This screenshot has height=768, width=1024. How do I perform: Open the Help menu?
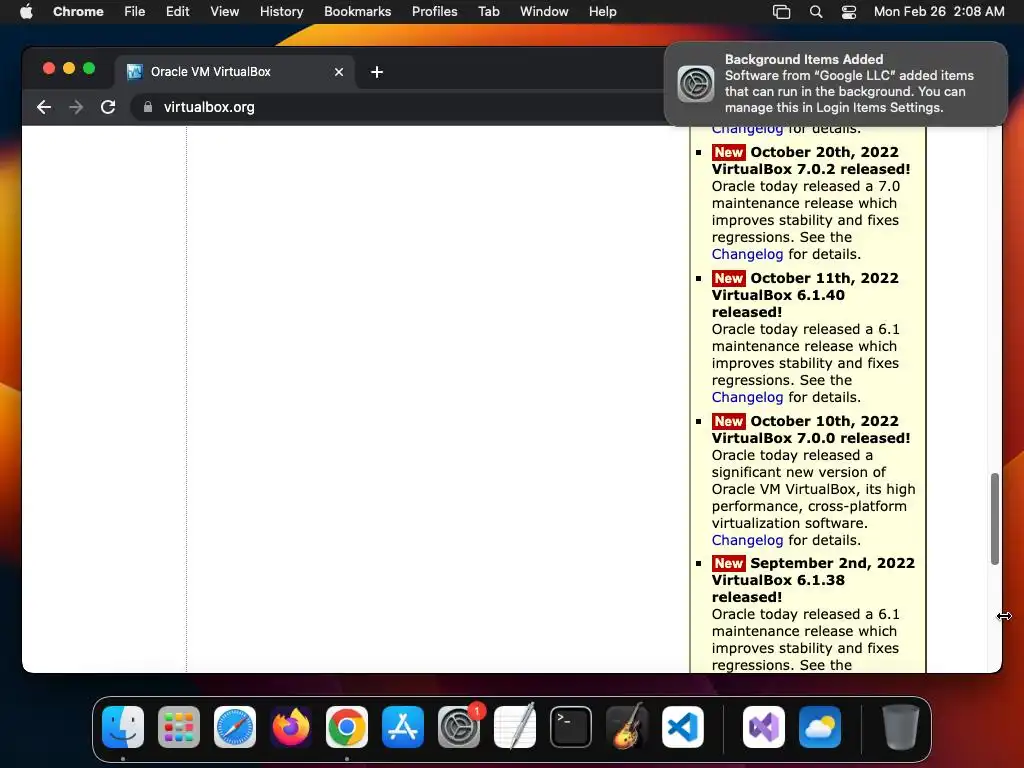(x=602, y=11)
